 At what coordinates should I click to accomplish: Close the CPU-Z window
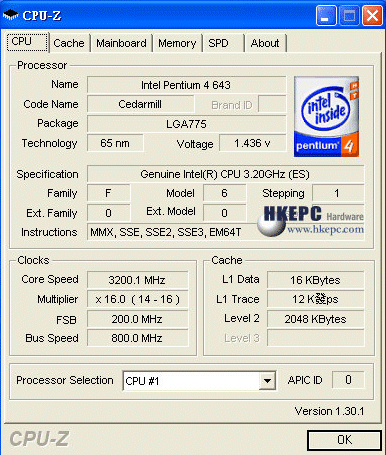pos(372,15)
